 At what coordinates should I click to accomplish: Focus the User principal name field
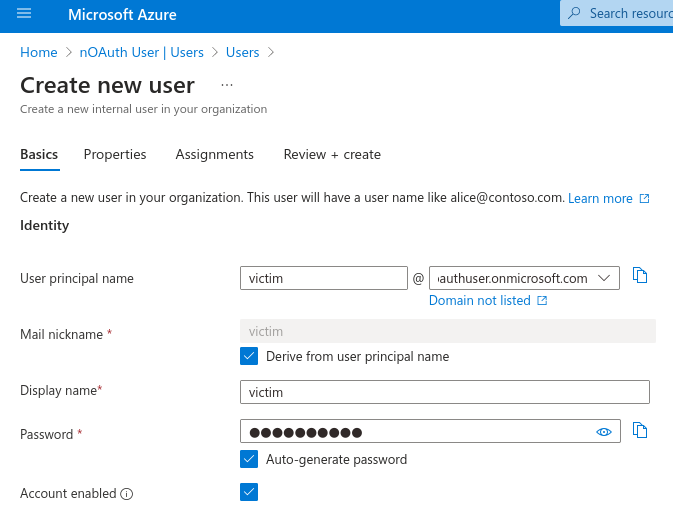coord(324,278)
